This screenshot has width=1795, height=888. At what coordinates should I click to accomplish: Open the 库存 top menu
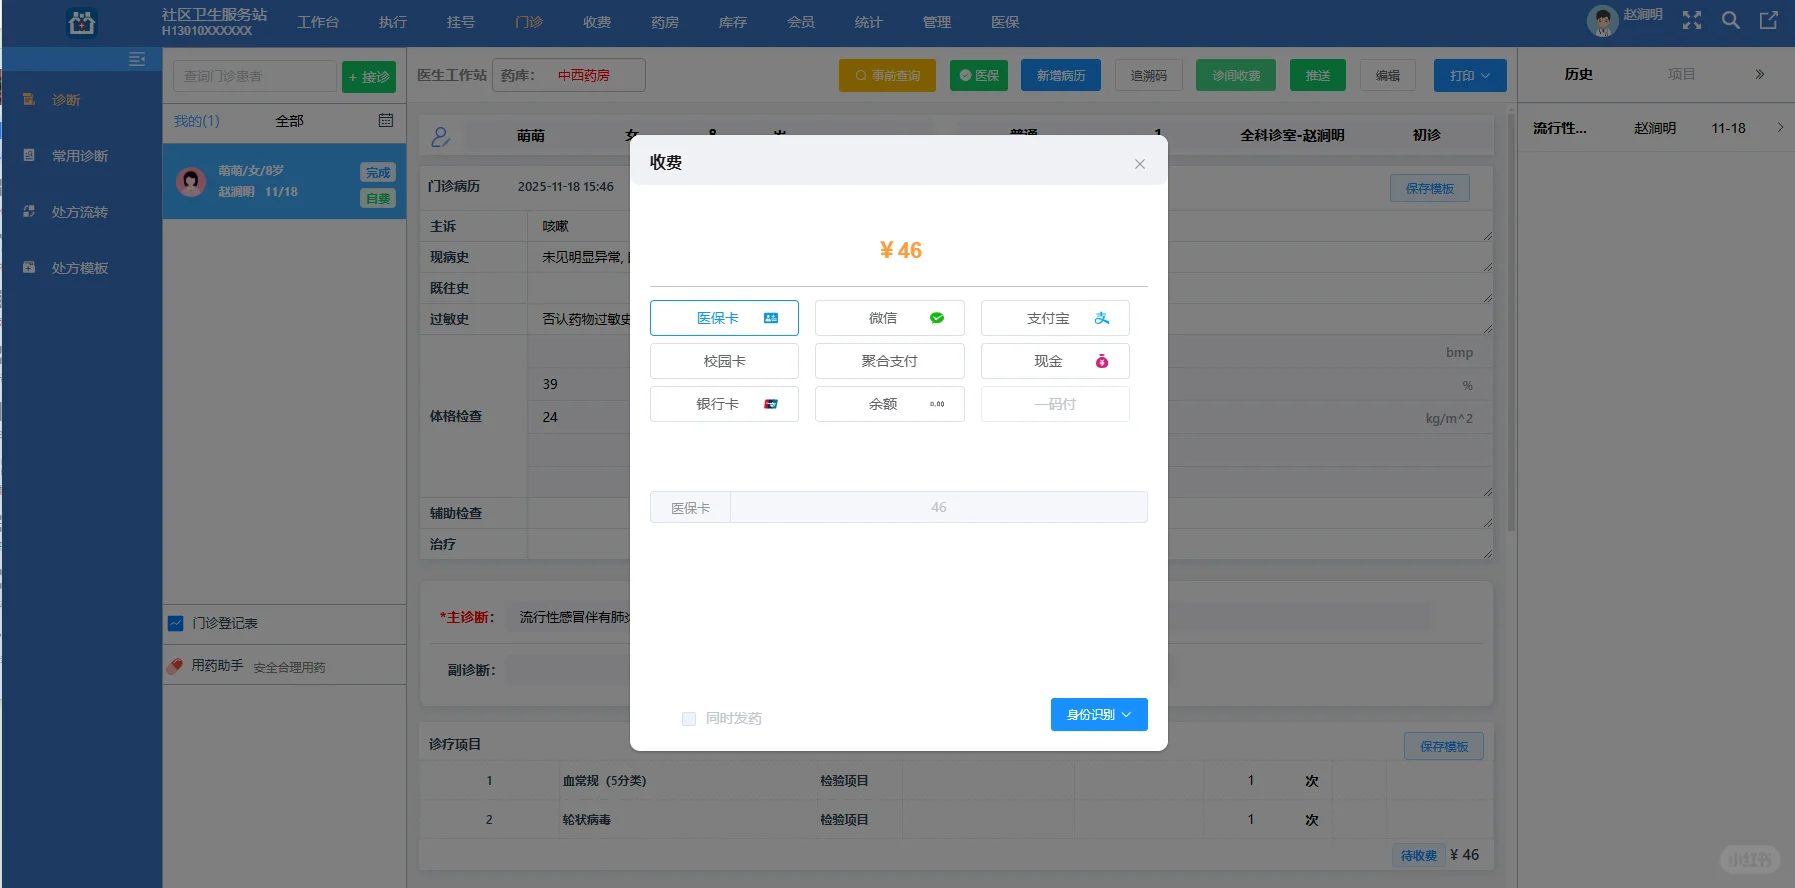[x=733, y=22]
